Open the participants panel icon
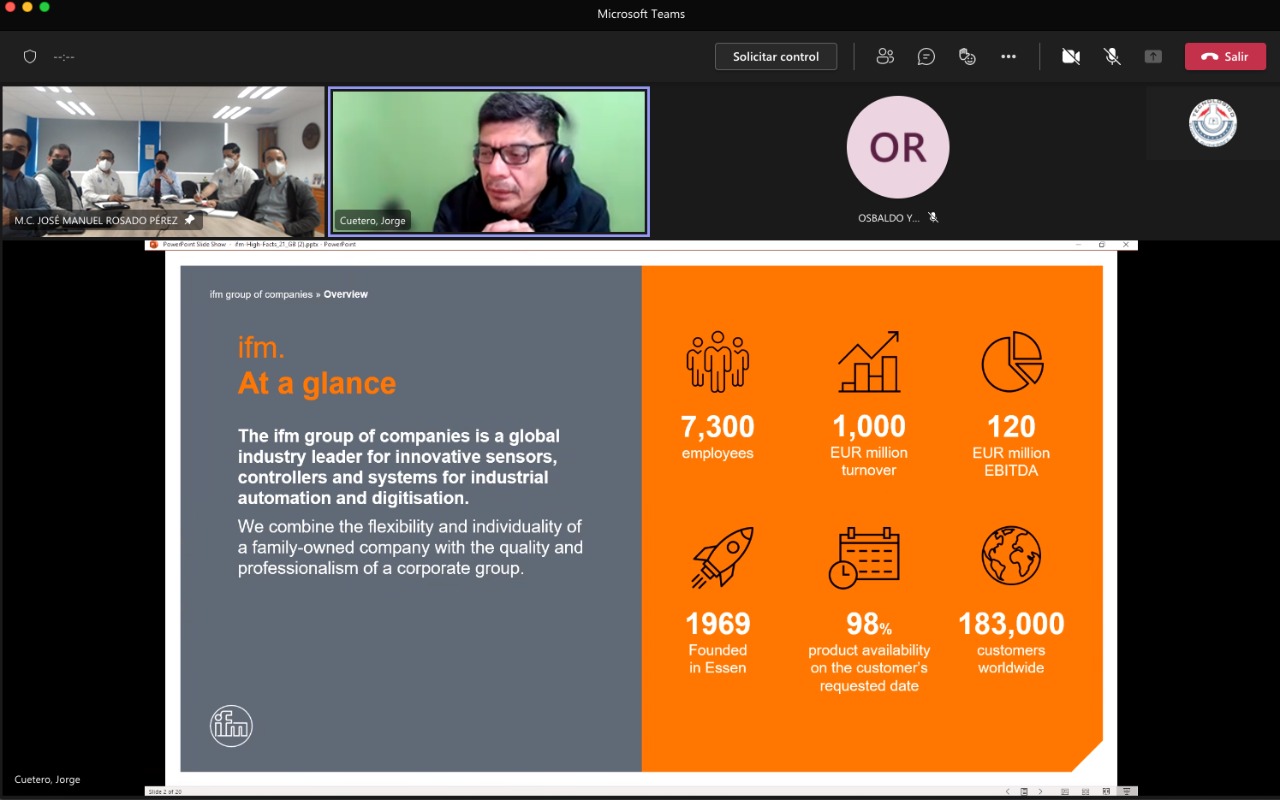The height and width of the screenshot is (800, 1280). coord(885,57)
